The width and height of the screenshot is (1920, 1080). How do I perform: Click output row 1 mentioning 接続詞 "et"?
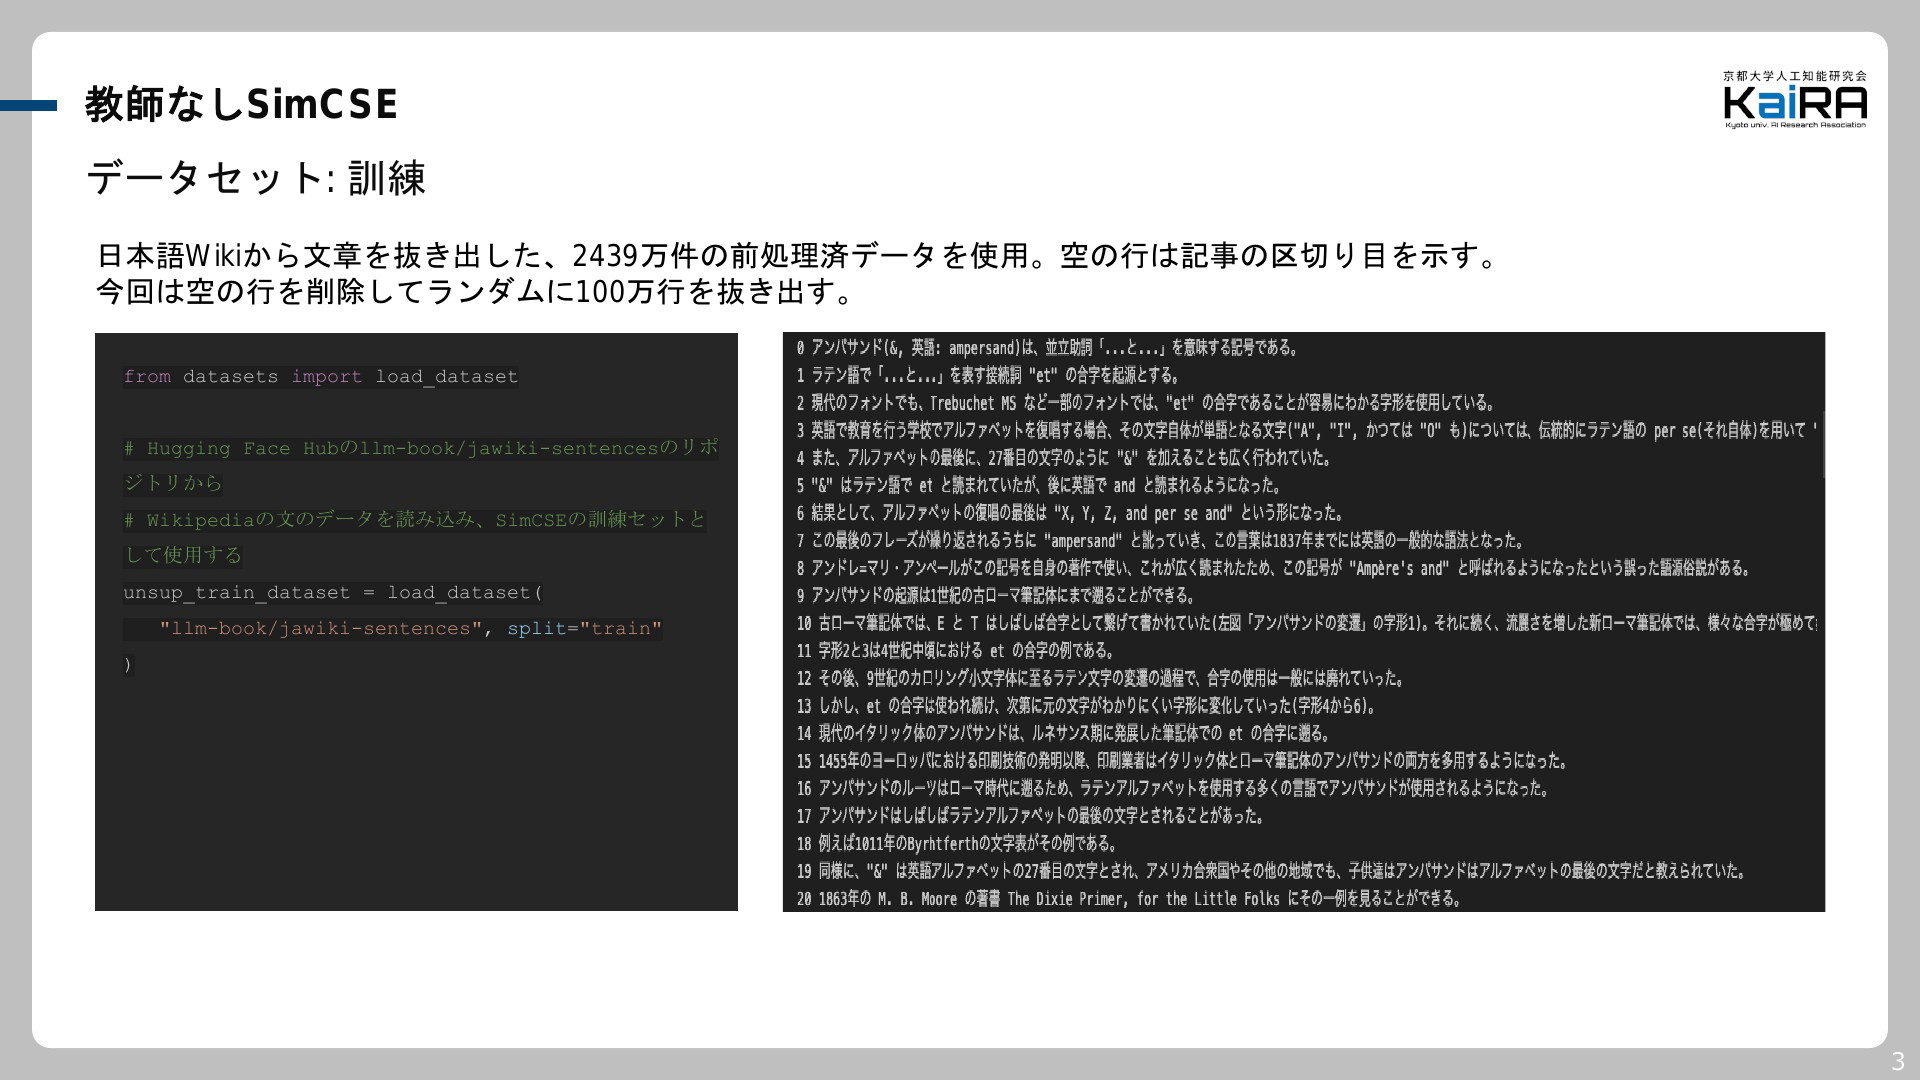[988, 376]
